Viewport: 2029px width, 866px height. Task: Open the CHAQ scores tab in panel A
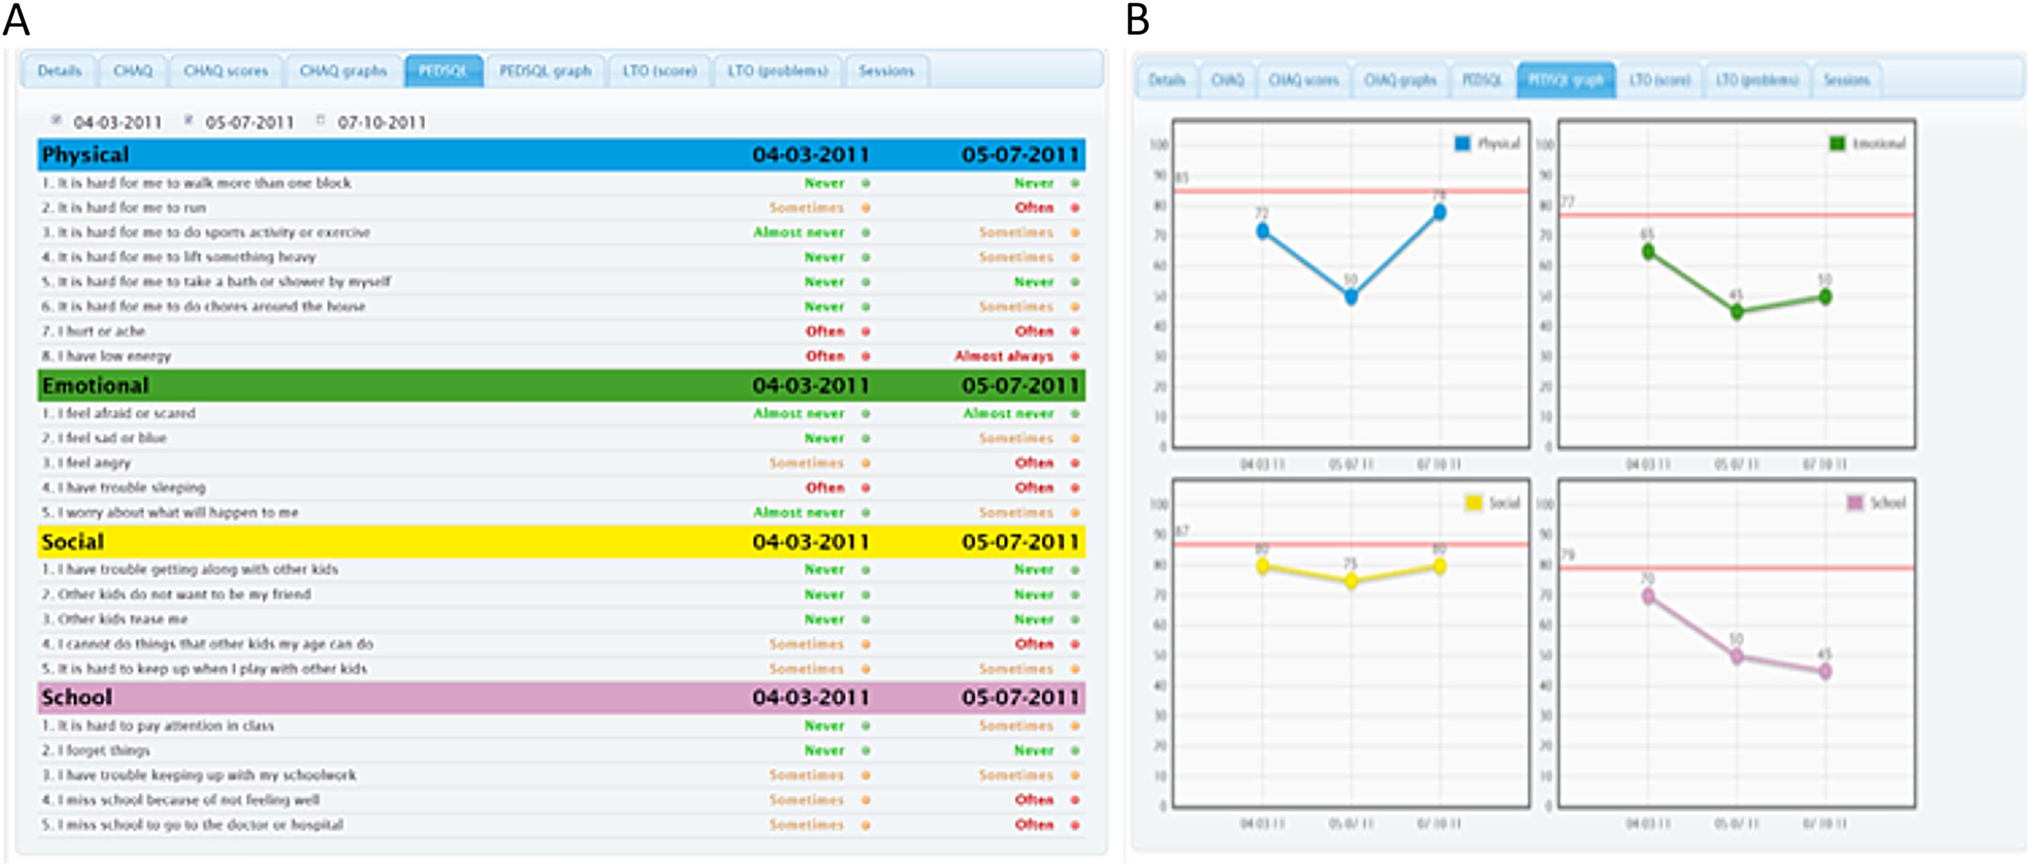pos(226,71)
